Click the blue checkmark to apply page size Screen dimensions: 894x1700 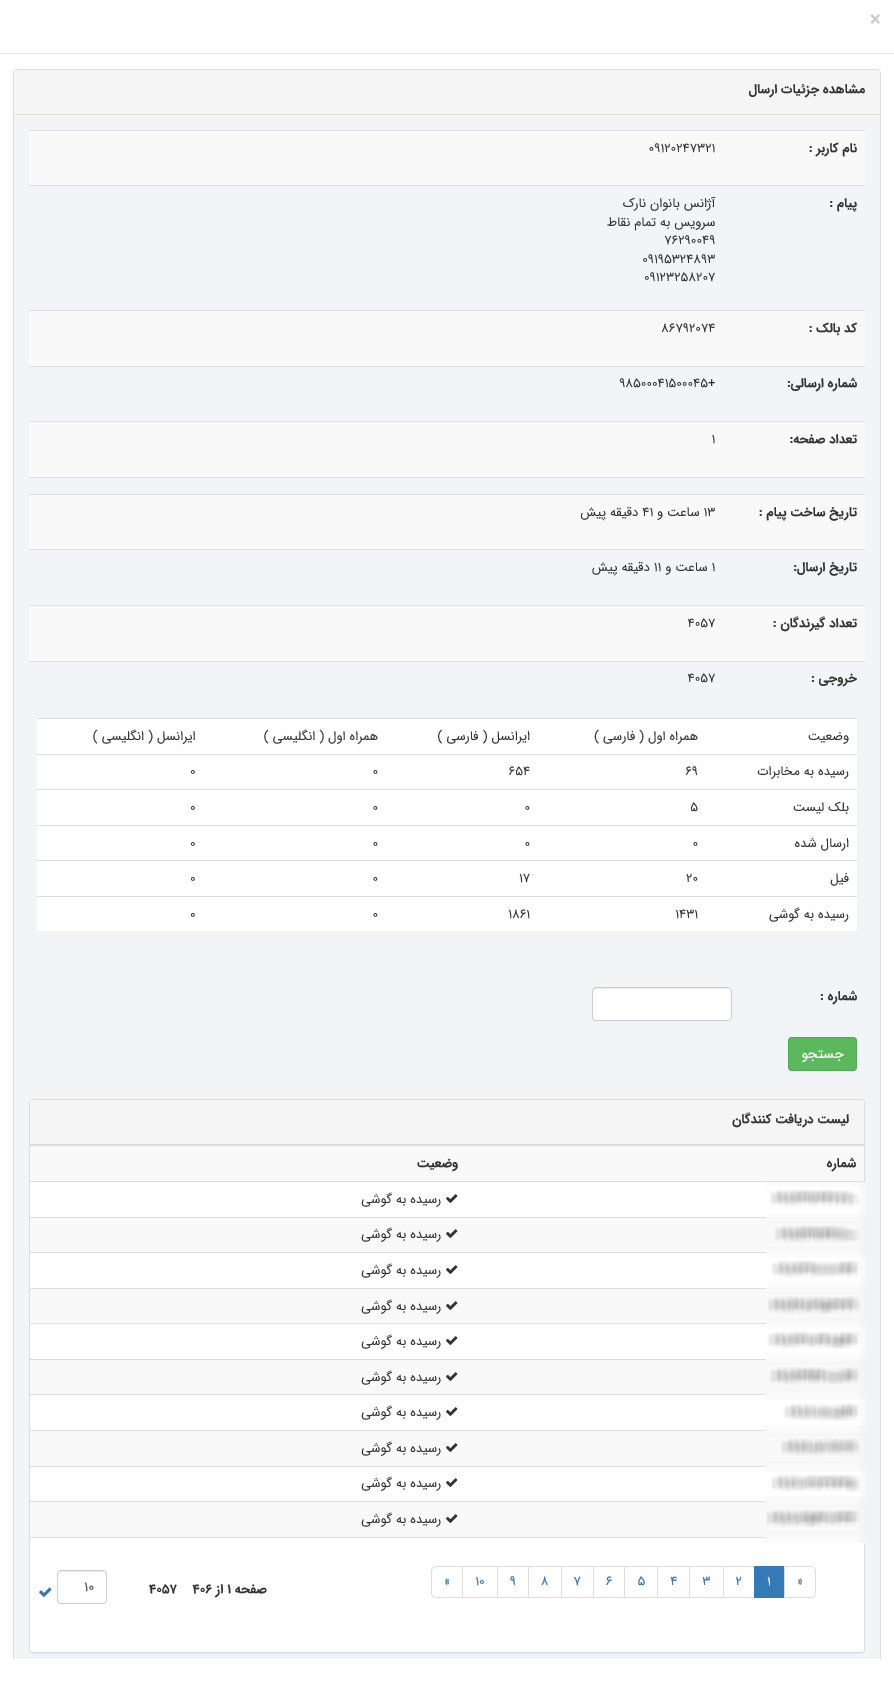(45, 1592)
